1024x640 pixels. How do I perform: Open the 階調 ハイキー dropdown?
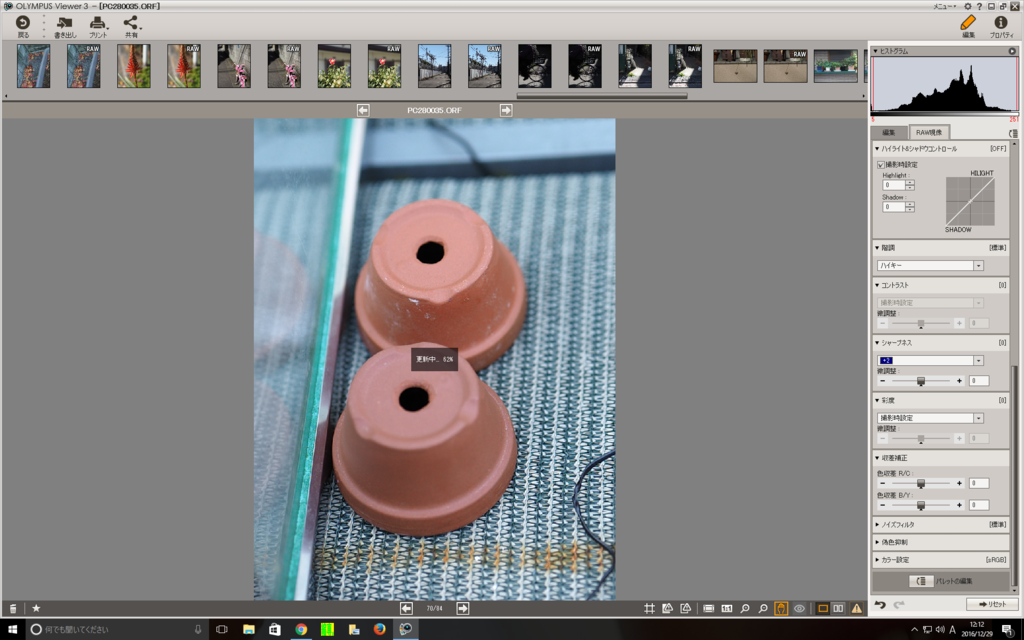point(930,266)
